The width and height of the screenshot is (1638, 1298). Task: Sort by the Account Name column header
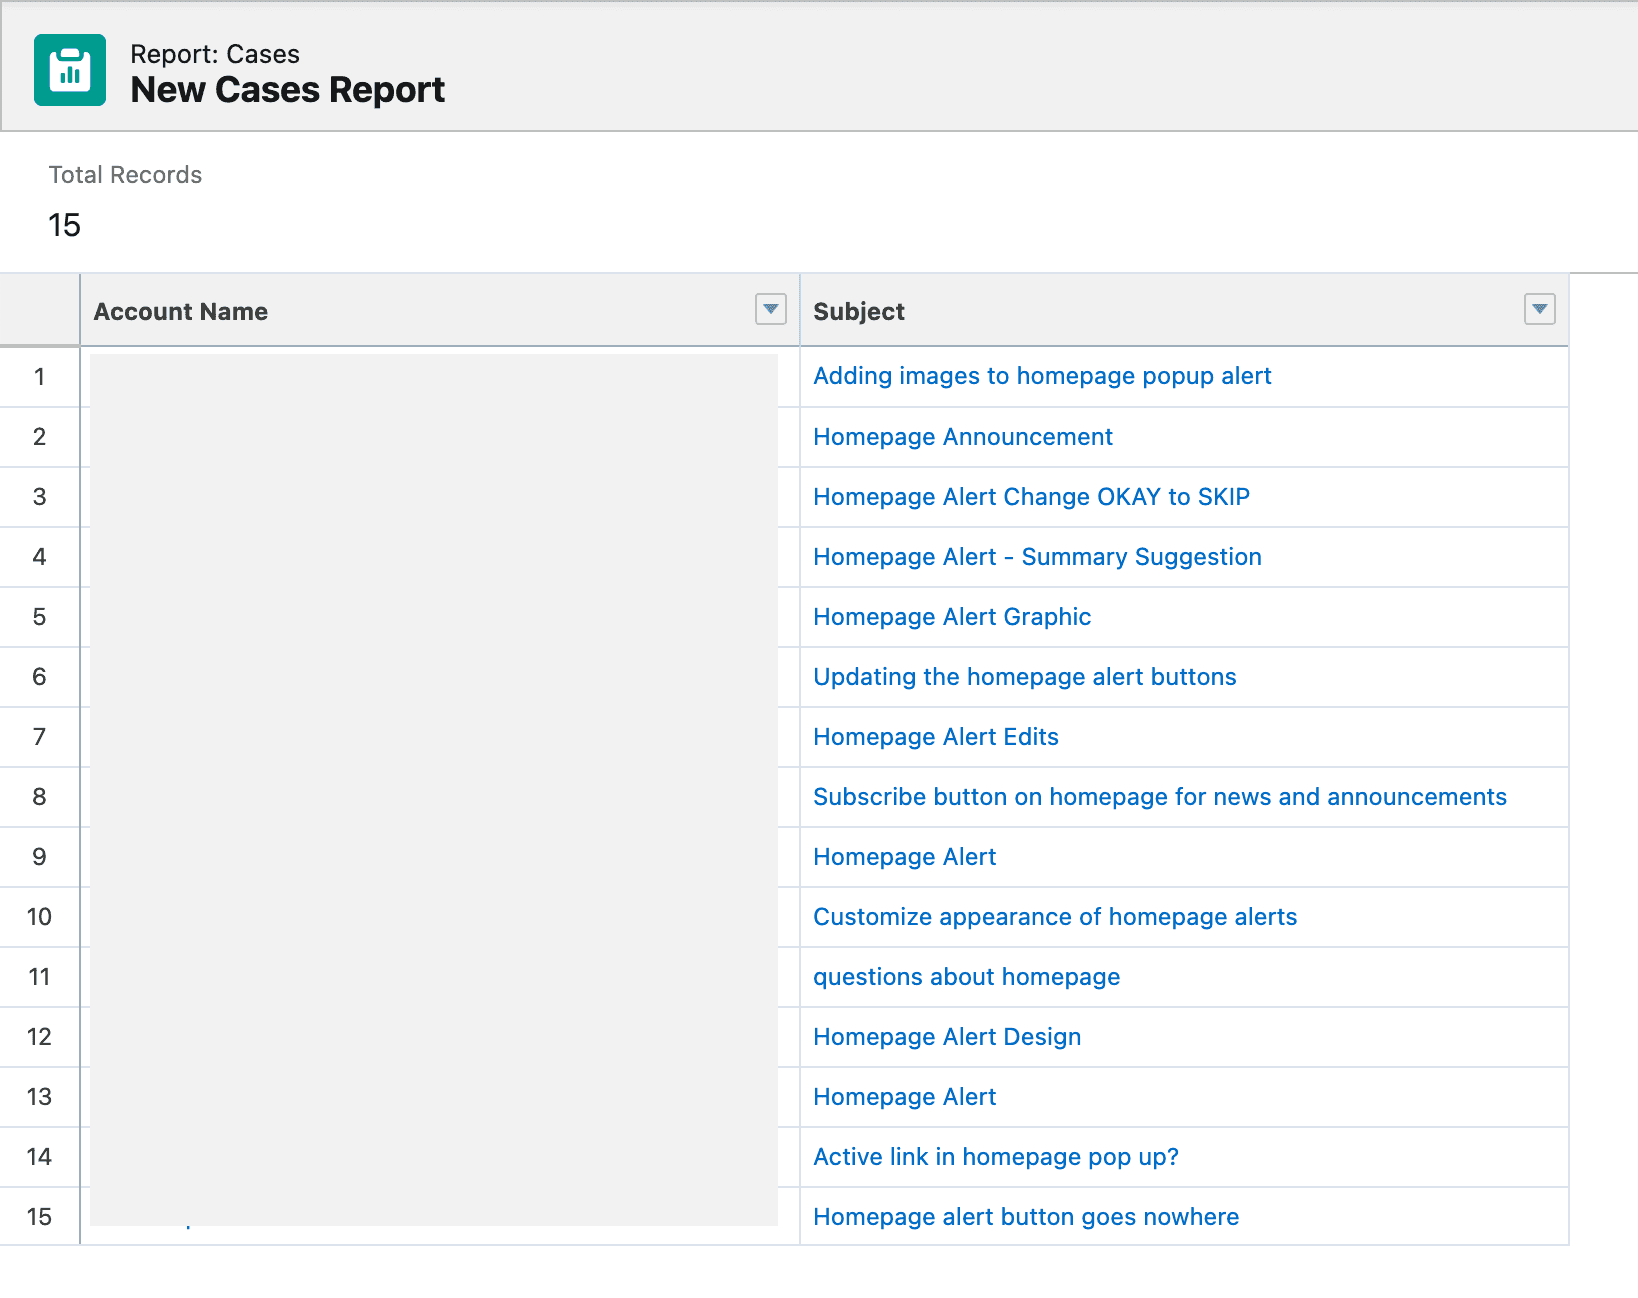[x=180, y=311]
